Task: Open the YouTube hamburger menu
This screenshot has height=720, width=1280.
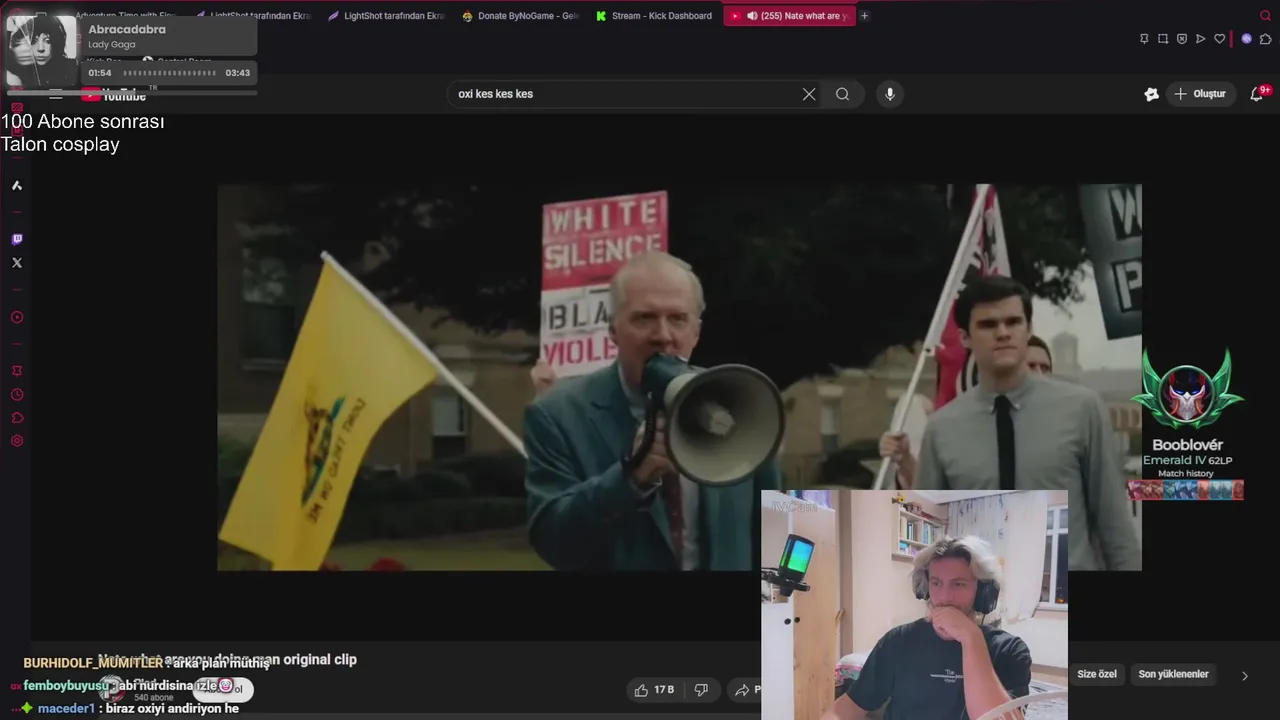Action: pos(56,94)
